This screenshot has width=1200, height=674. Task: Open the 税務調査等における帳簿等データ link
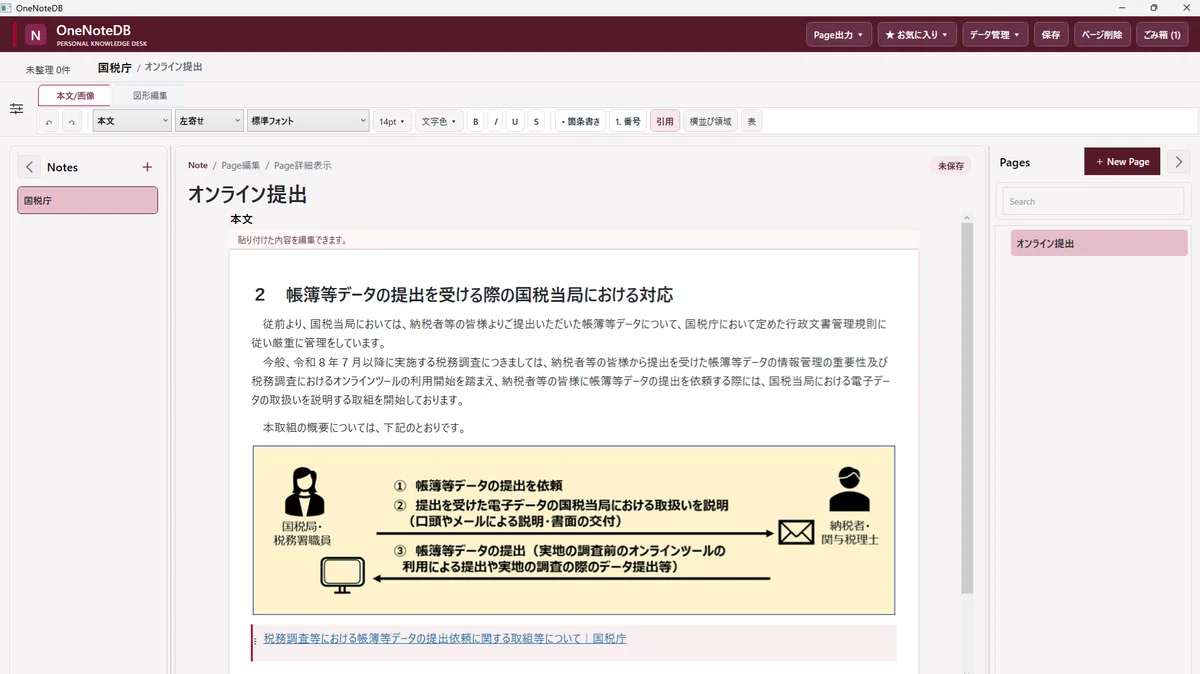click(445, 638)
